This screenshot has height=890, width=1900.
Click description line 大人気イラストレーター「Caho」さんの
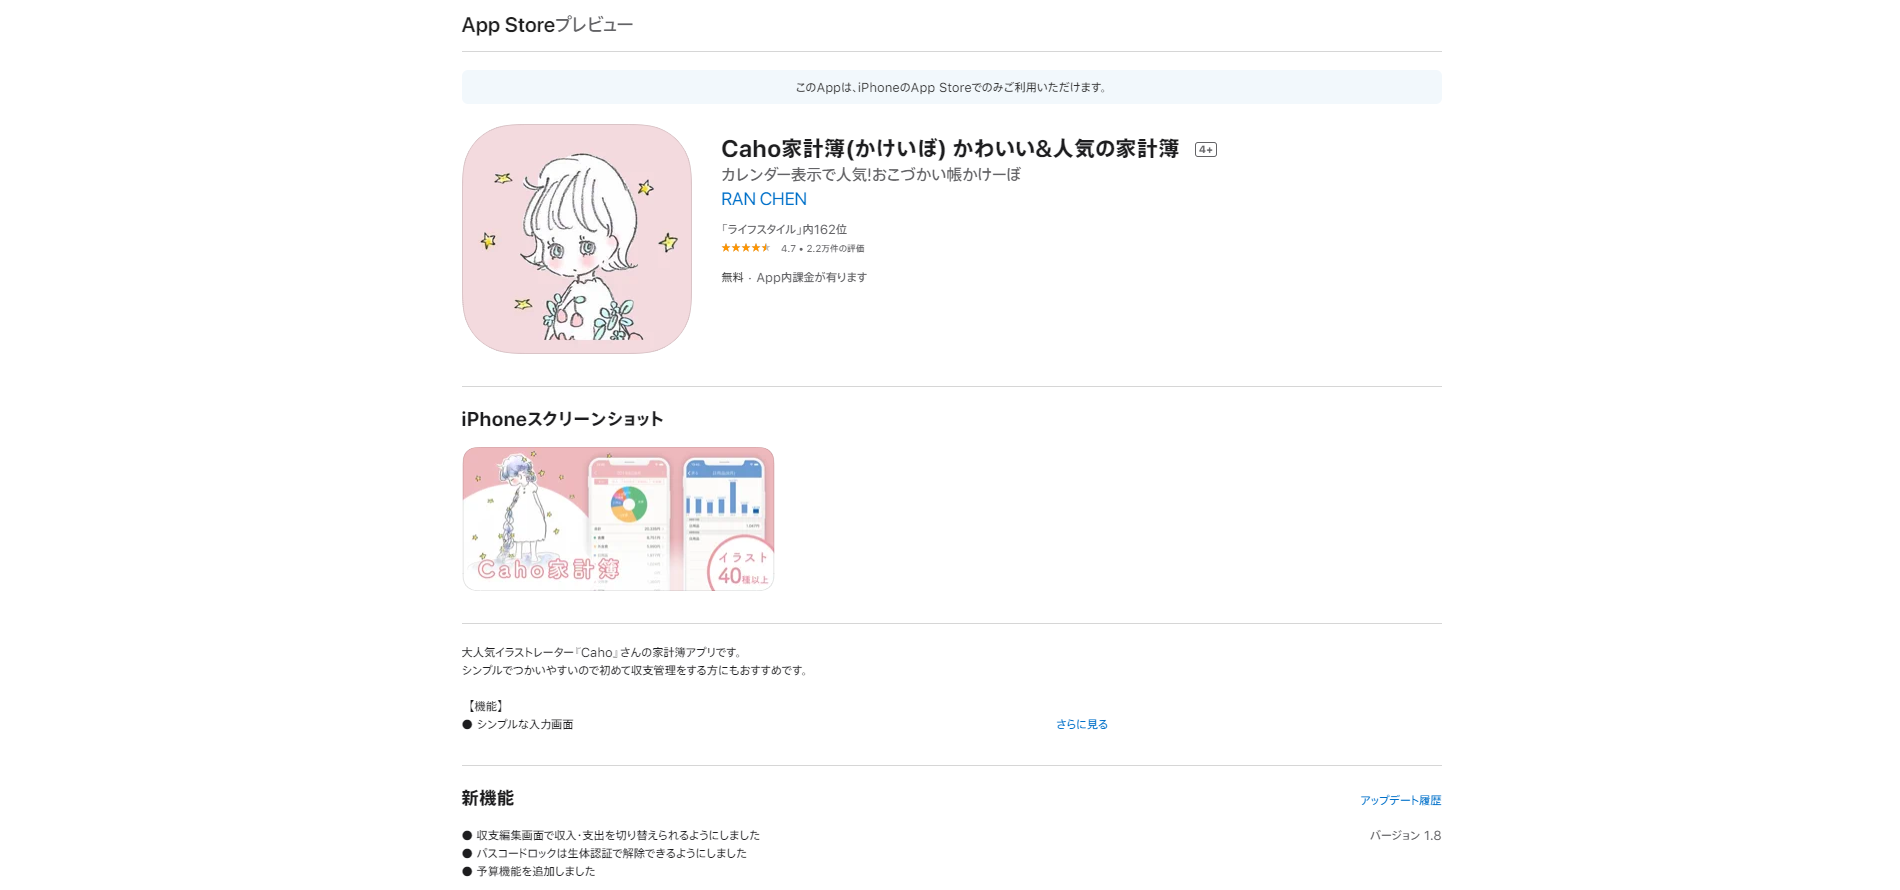click(x=603, y=652)
